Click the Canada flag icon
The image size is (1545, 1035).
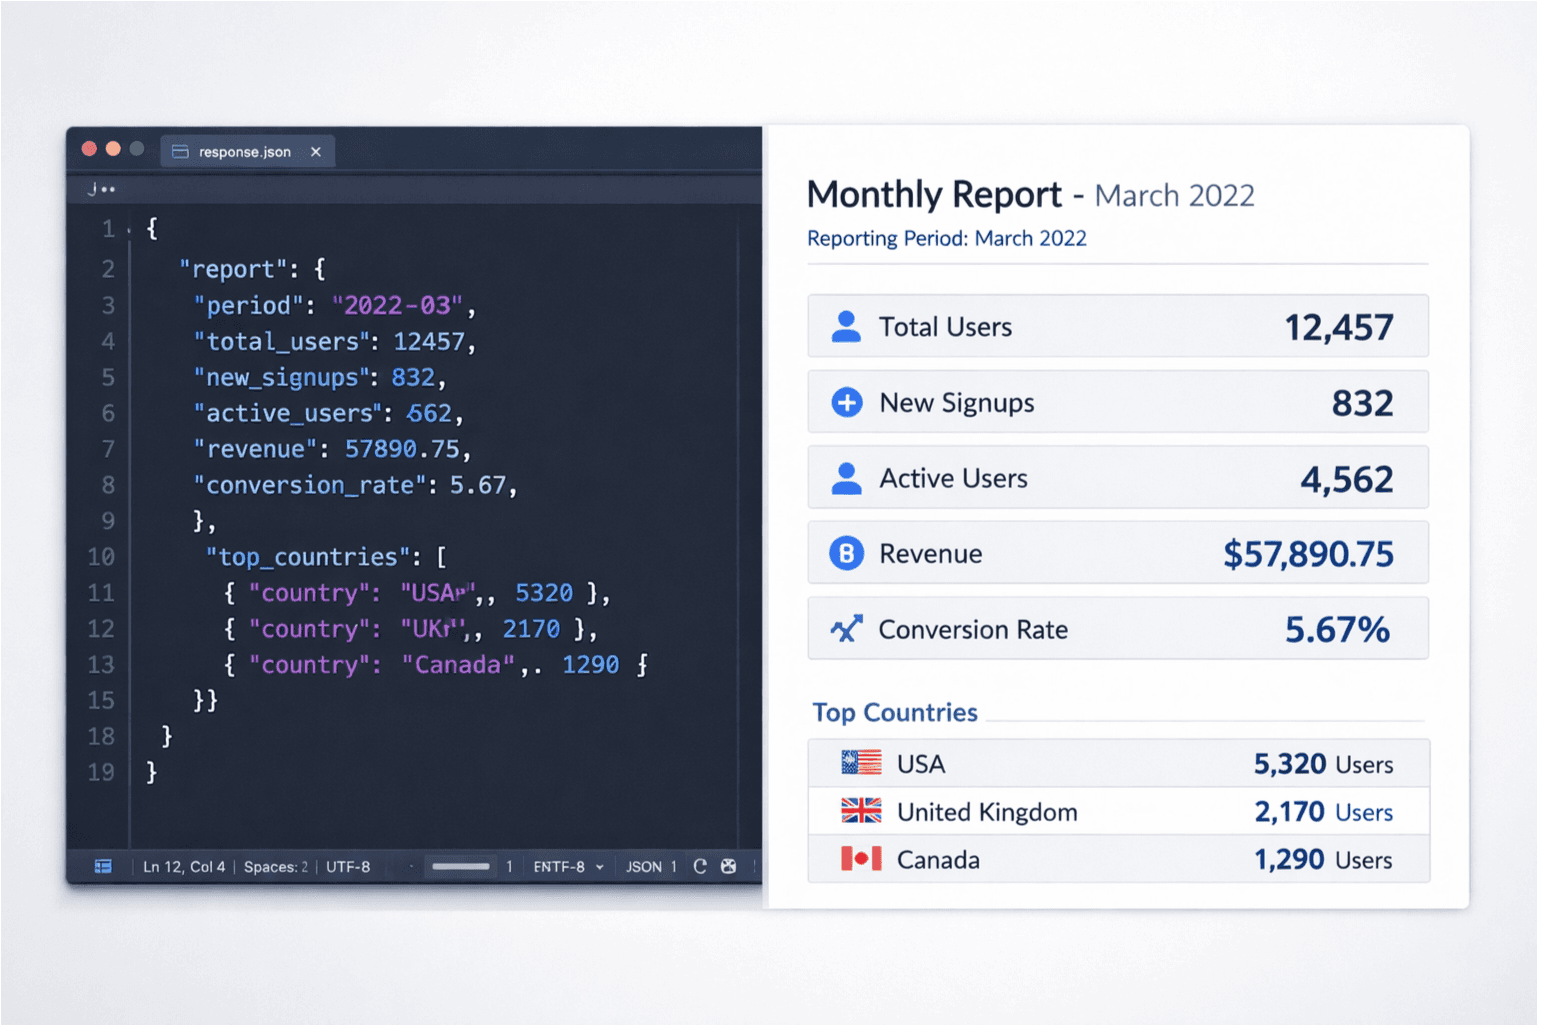(x=861, y=859)
